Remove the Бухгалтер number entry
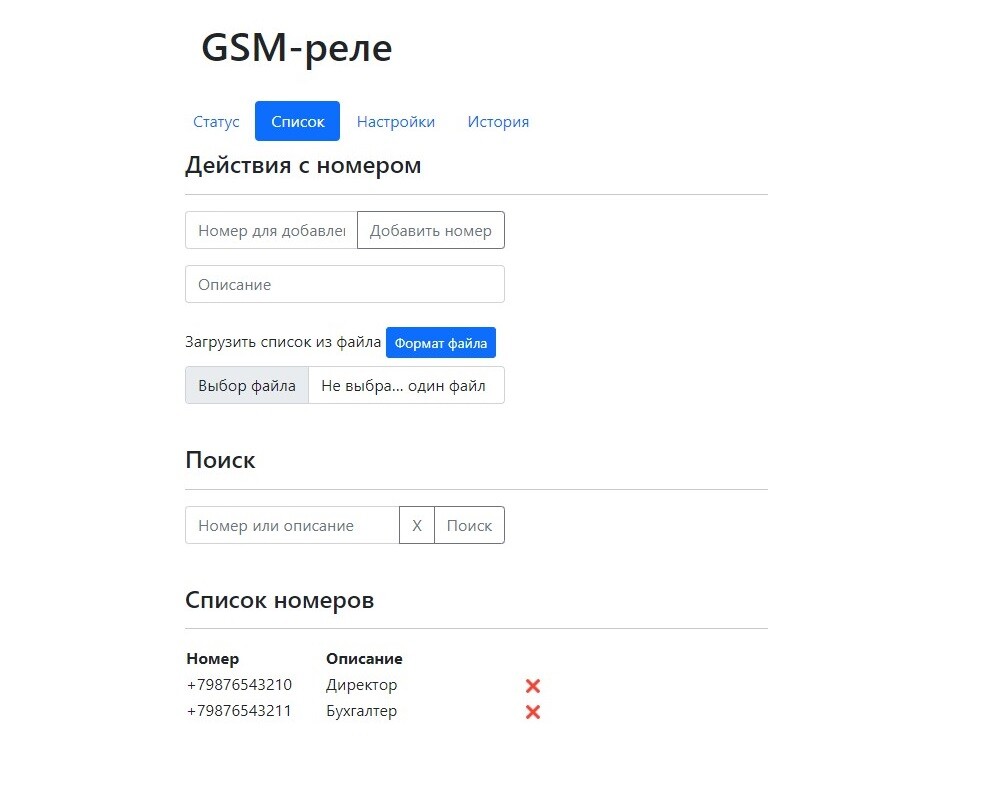This screenshot has height=800, width=1000. pyautogui.click(x=533, y=712)
